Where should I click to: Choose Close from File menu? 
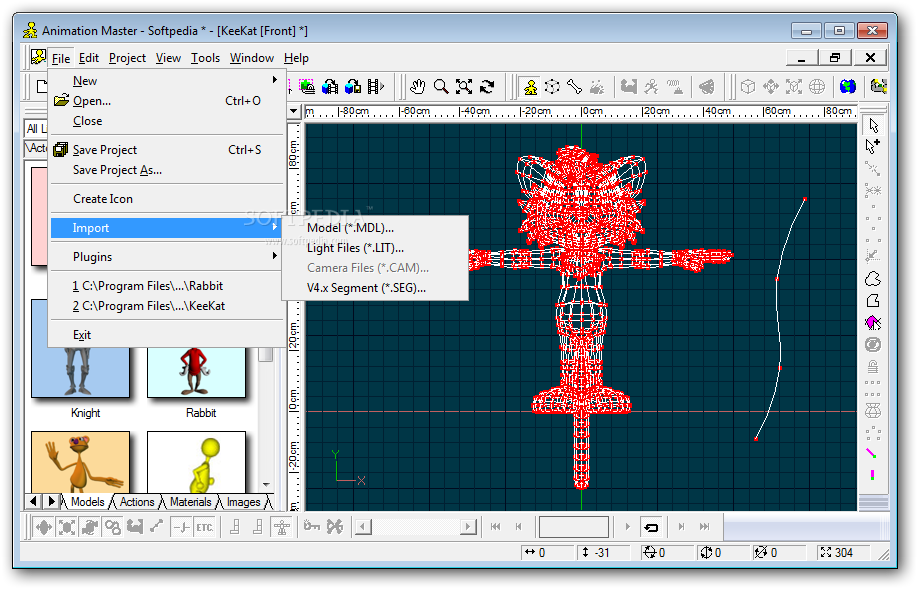pos(167,121)
